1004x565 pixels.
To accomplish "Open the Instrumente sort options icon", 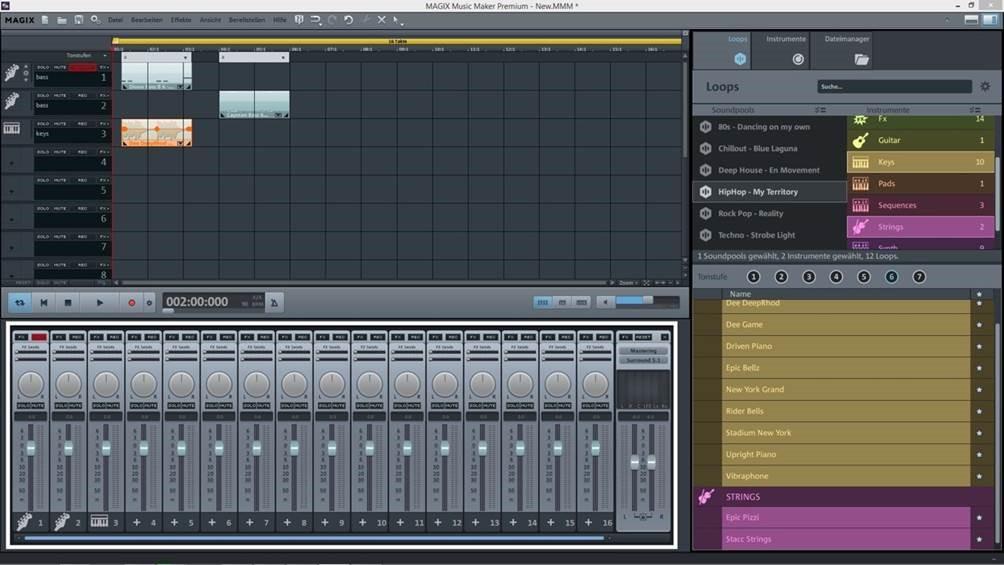I will 976,110.
